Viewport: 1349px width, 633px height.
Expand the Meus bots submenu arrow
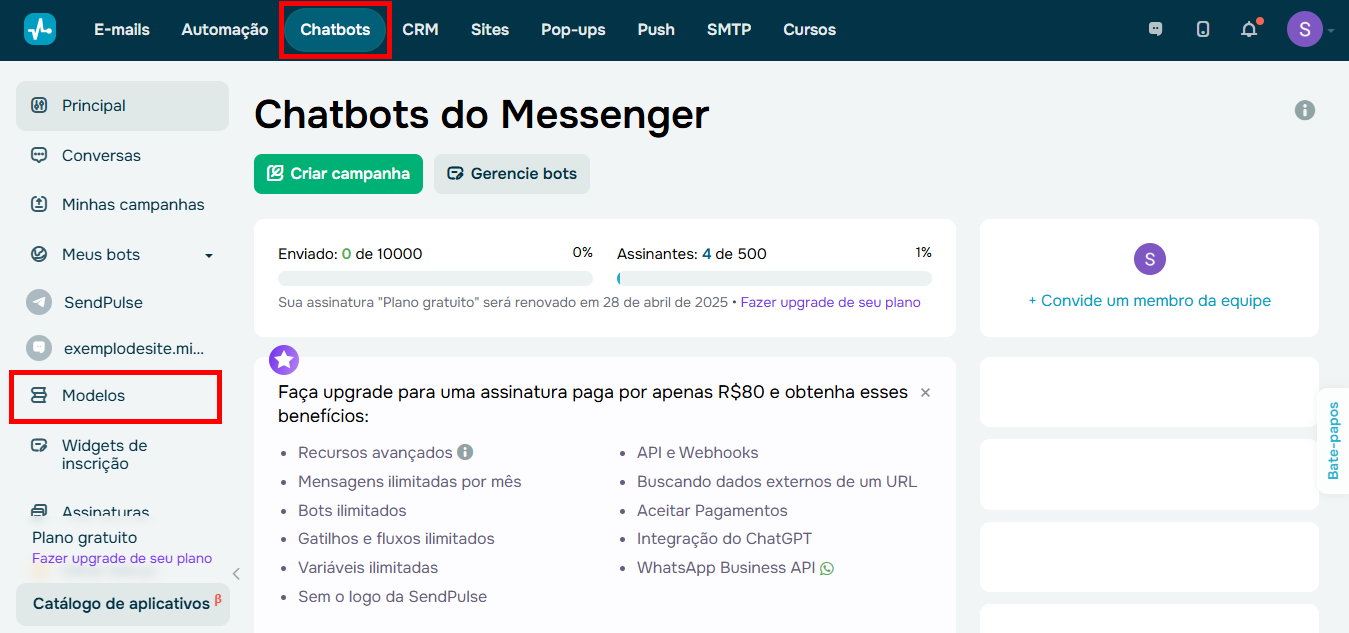click(209, 255)
